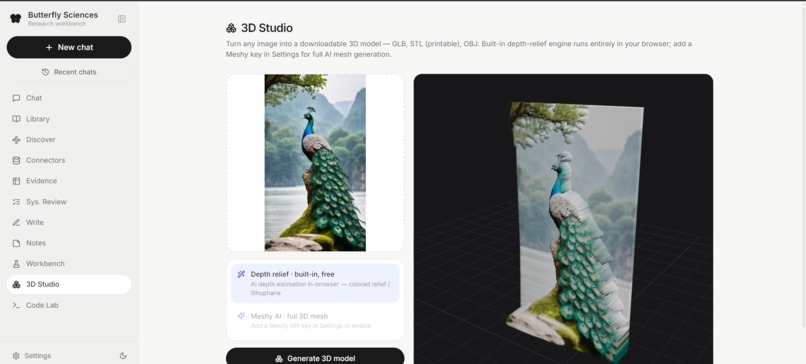Open Workbench
The height and width of the screenshot is (364, 806).
69,264
